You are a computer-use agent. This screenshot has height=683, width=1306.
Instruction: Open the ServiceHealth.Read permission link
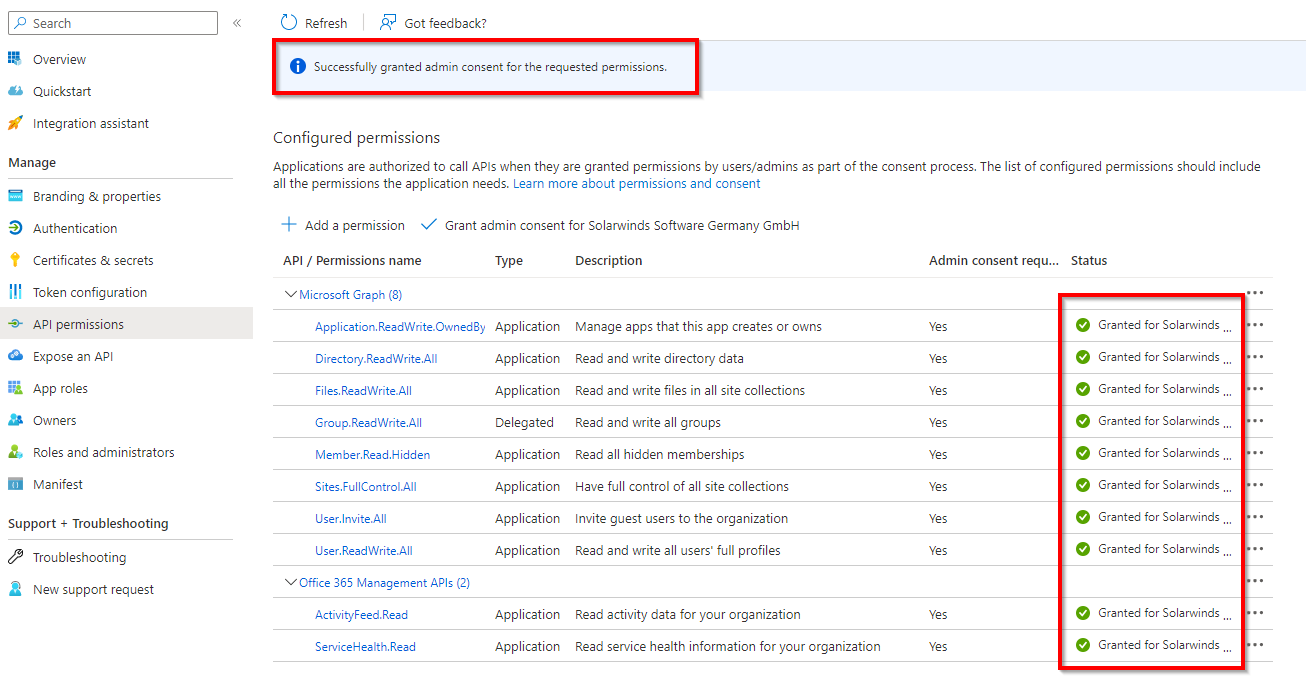[365, 647]
